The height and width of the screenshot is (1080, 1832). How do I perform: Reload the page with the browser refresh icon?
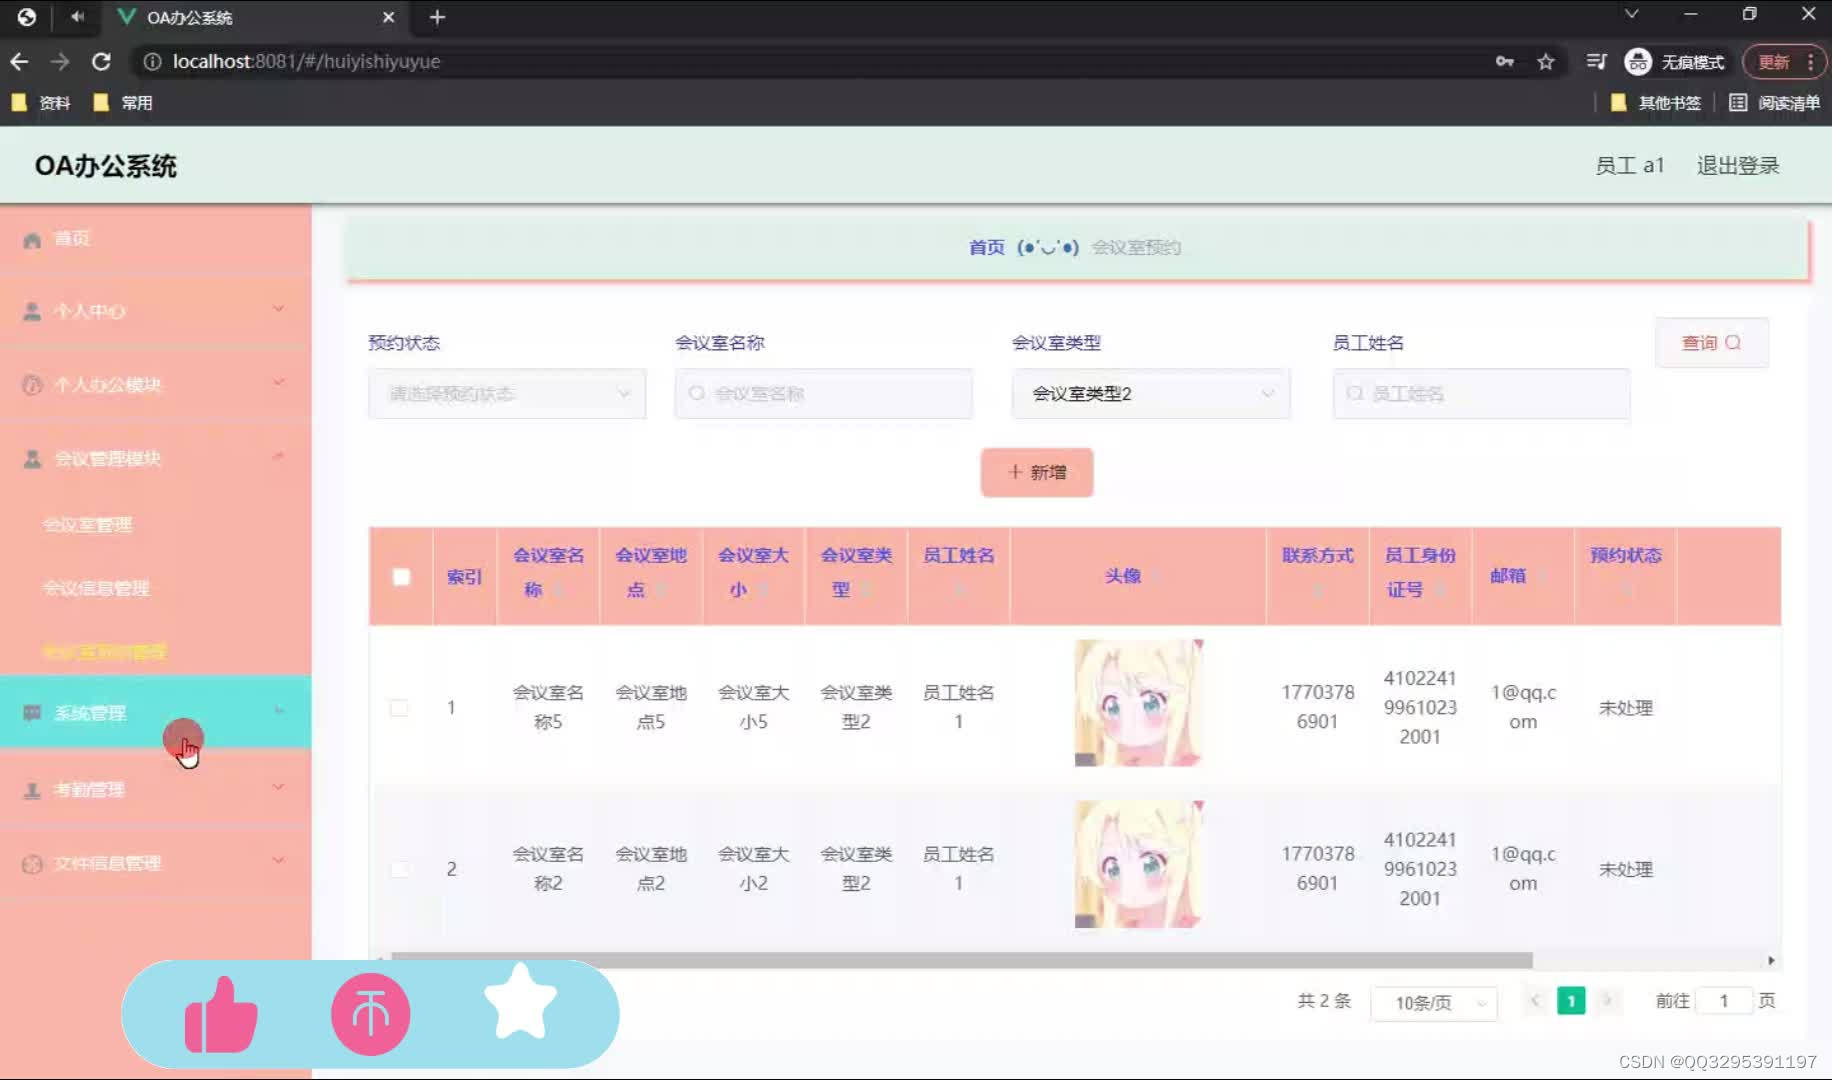coord(101,61)
